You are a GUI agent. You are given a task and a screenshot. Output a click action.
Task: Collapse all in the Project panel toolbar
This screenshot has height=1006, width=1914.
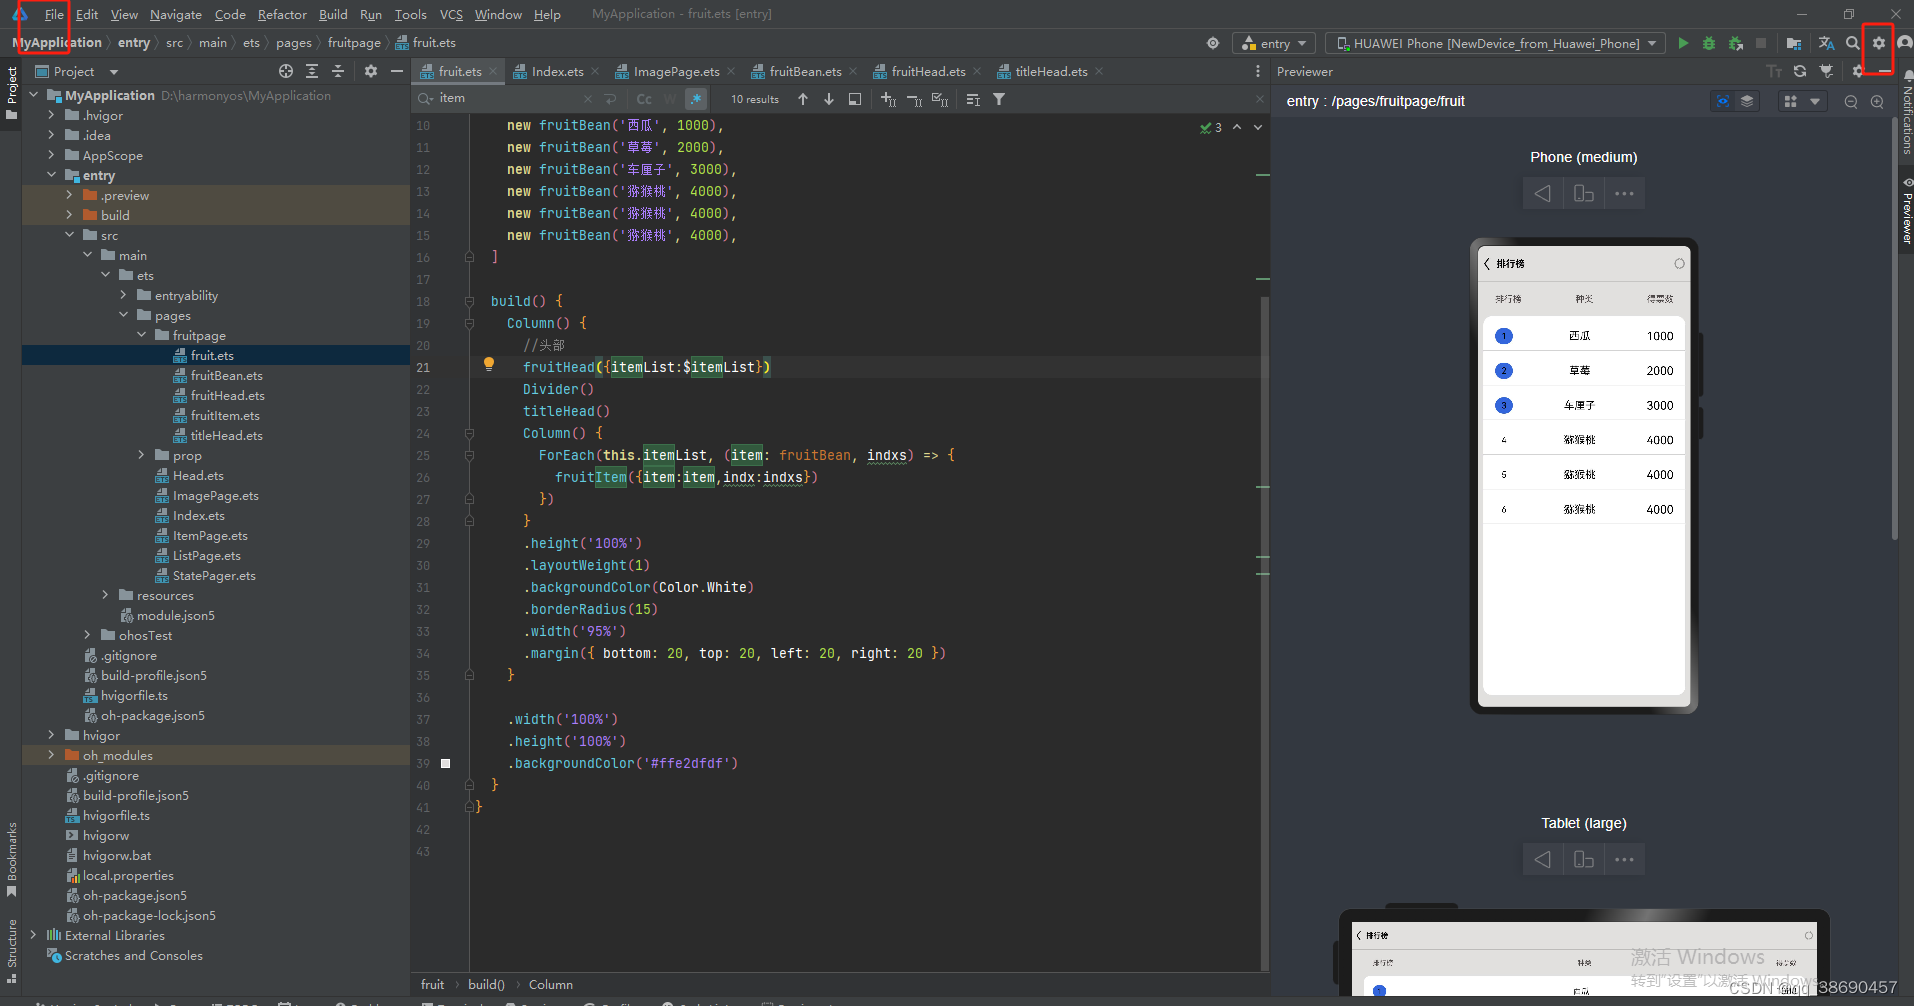pyautogui.click(x=338, y=71)
